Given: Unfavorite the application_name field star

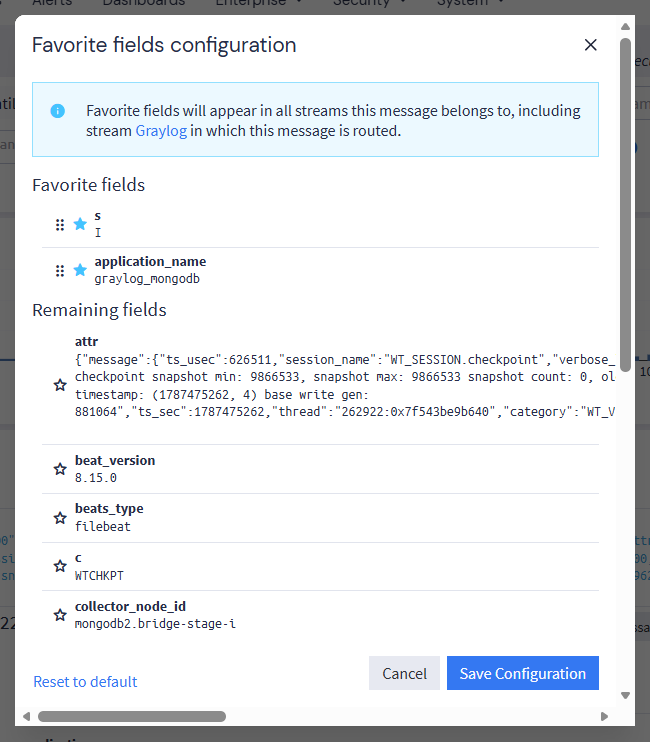Looking at the screenshot, I should tap(80, 270).
